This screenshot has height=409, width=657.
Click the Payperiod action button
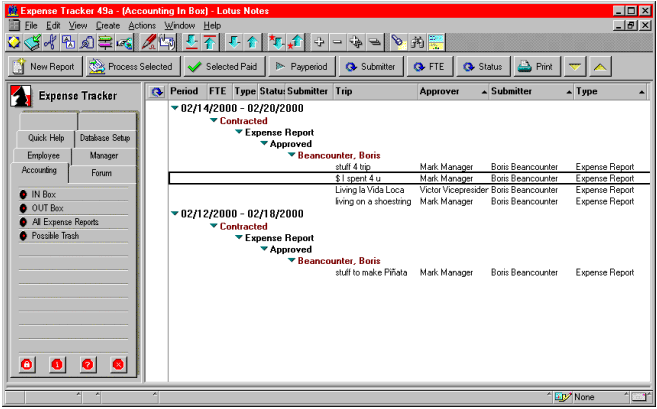[302, 67]
